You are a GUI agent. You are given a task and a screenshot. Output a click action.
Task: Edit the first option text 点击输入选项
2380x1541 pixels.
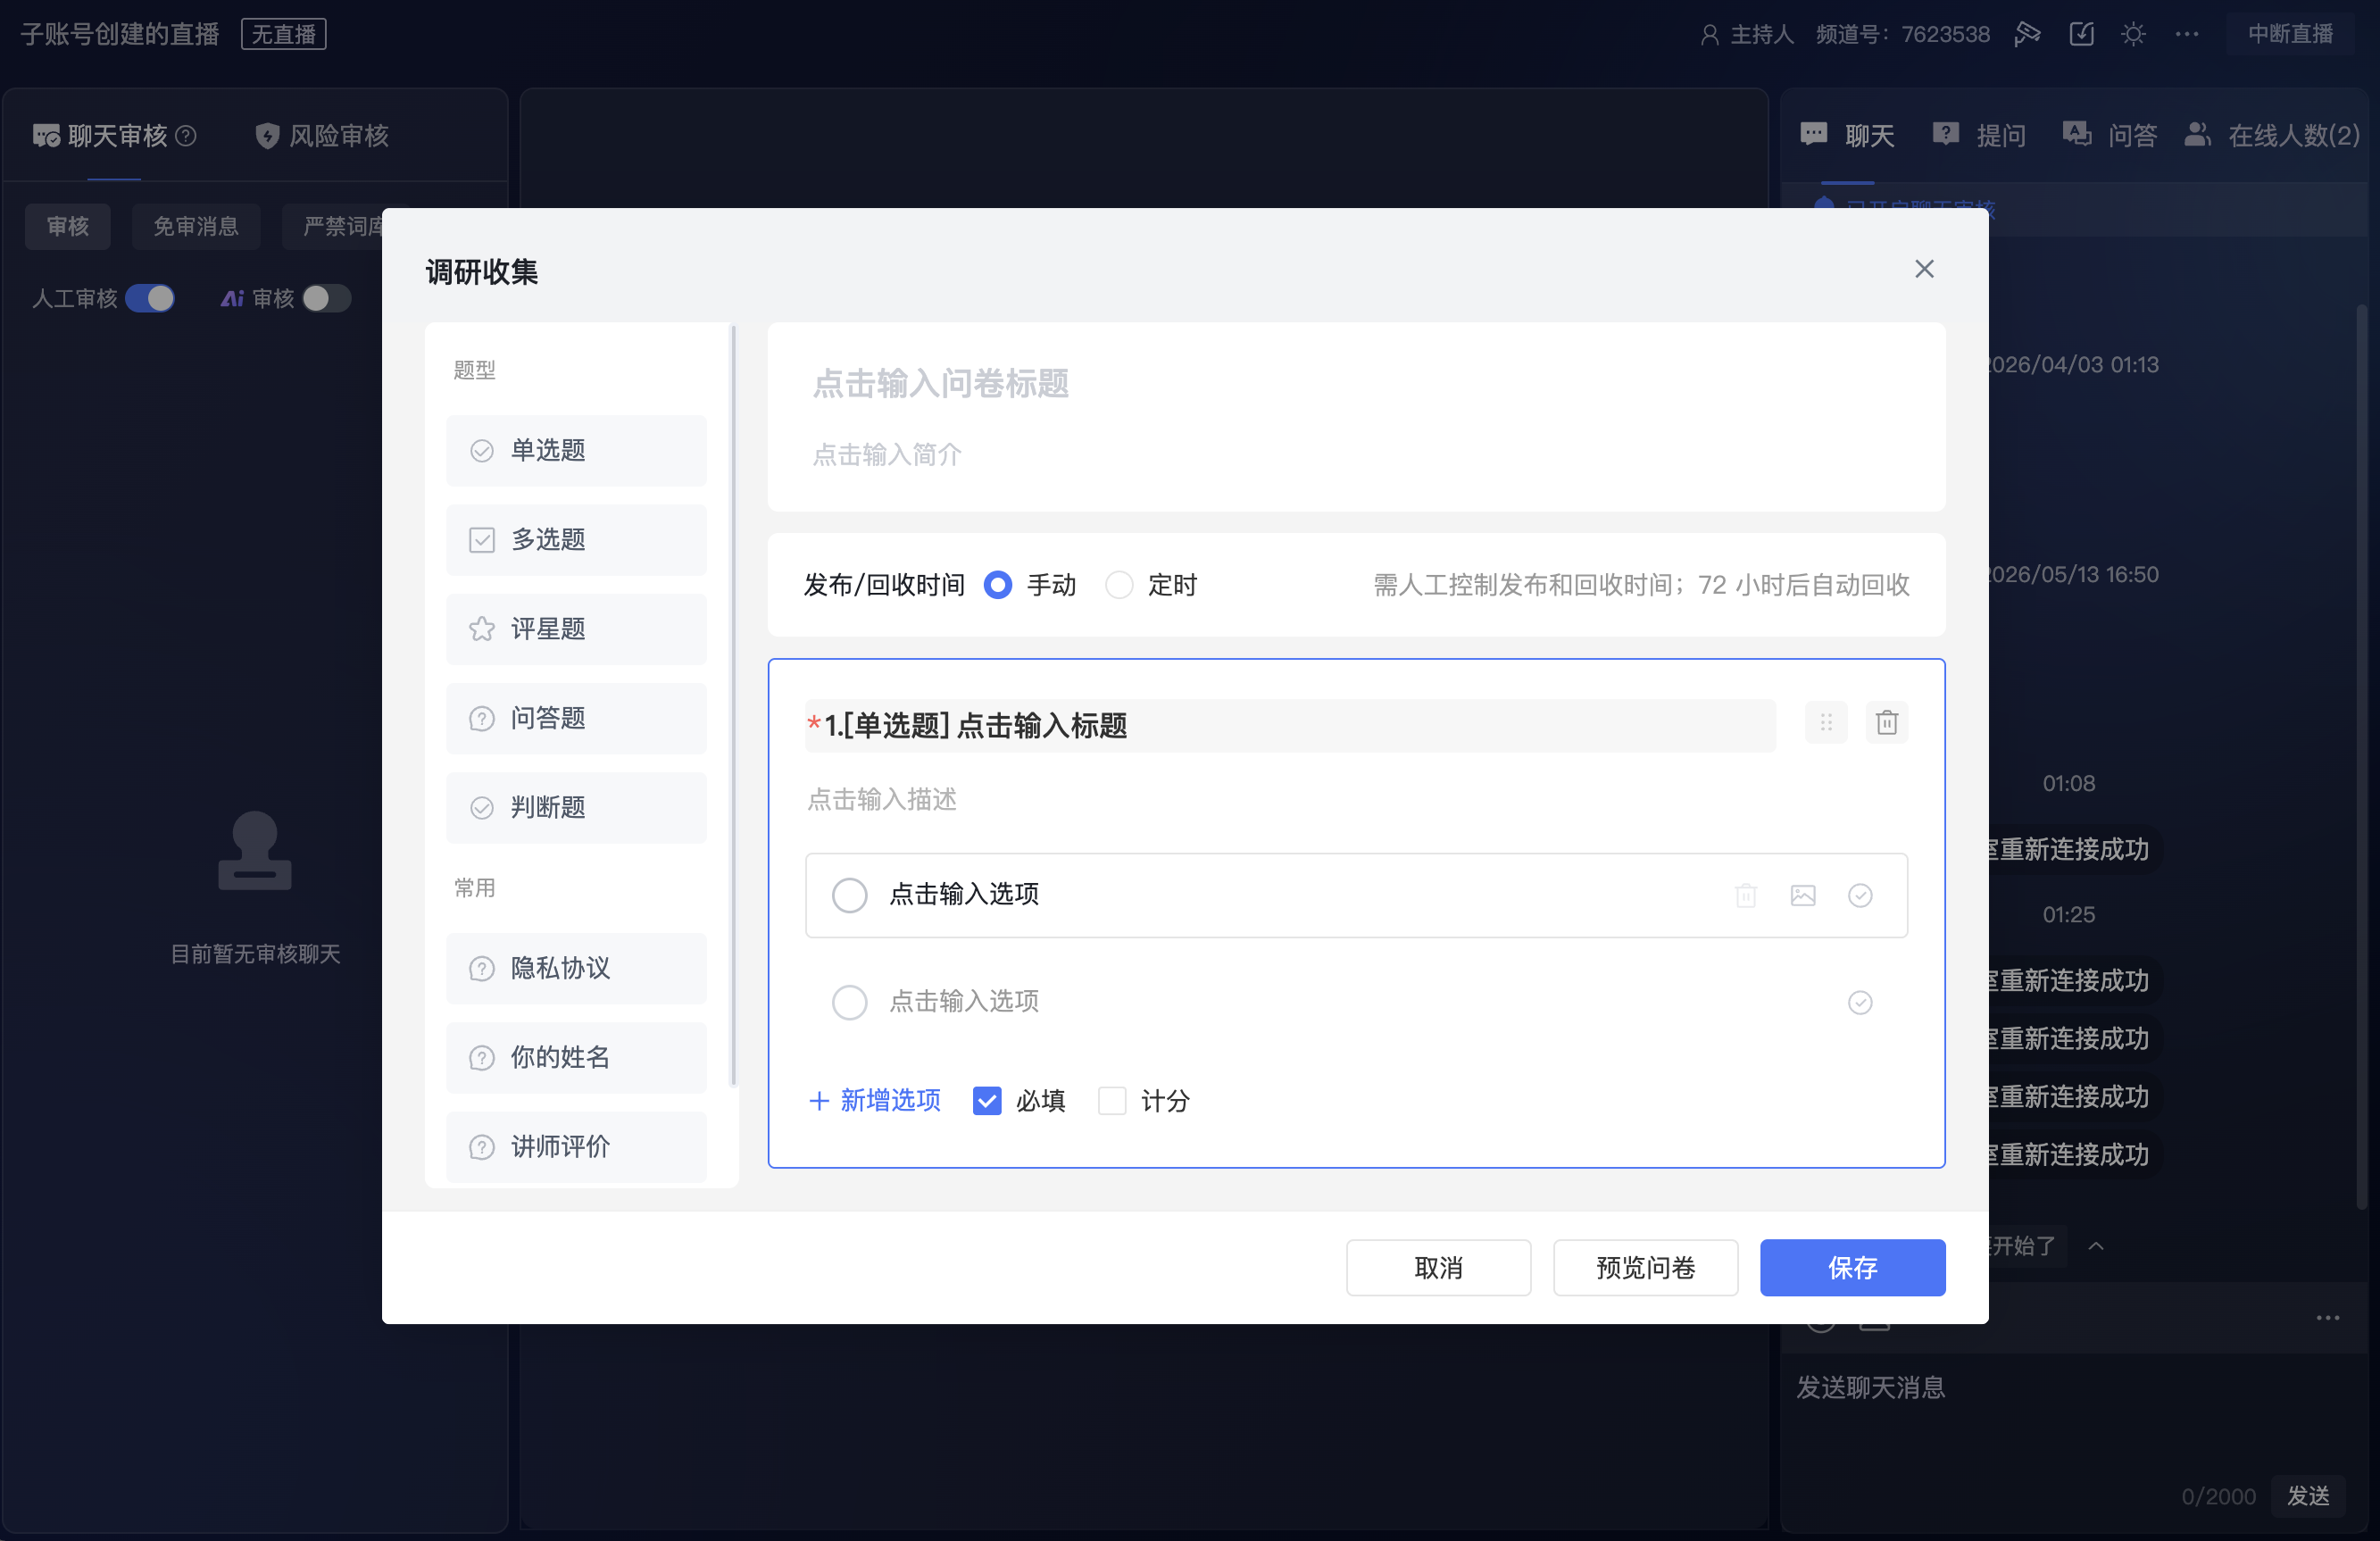964,894
